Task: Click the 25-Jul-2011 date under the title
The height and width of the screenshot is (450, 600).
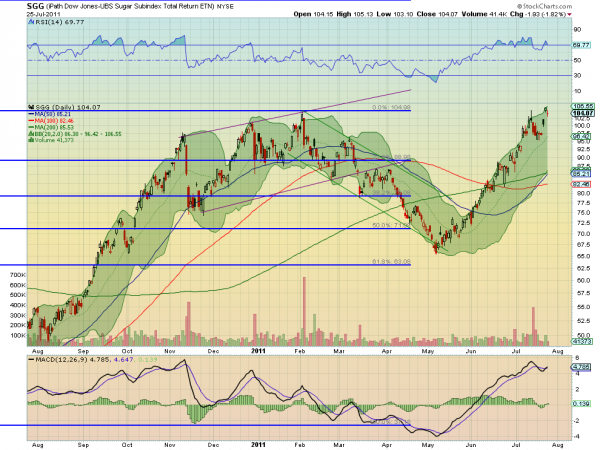Action: [x=42, y=14]
